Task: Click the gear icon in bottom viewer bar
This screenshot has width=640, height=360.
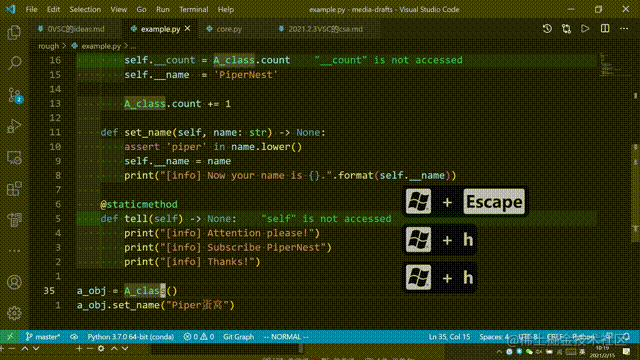Action: click(x=101, y=349)
